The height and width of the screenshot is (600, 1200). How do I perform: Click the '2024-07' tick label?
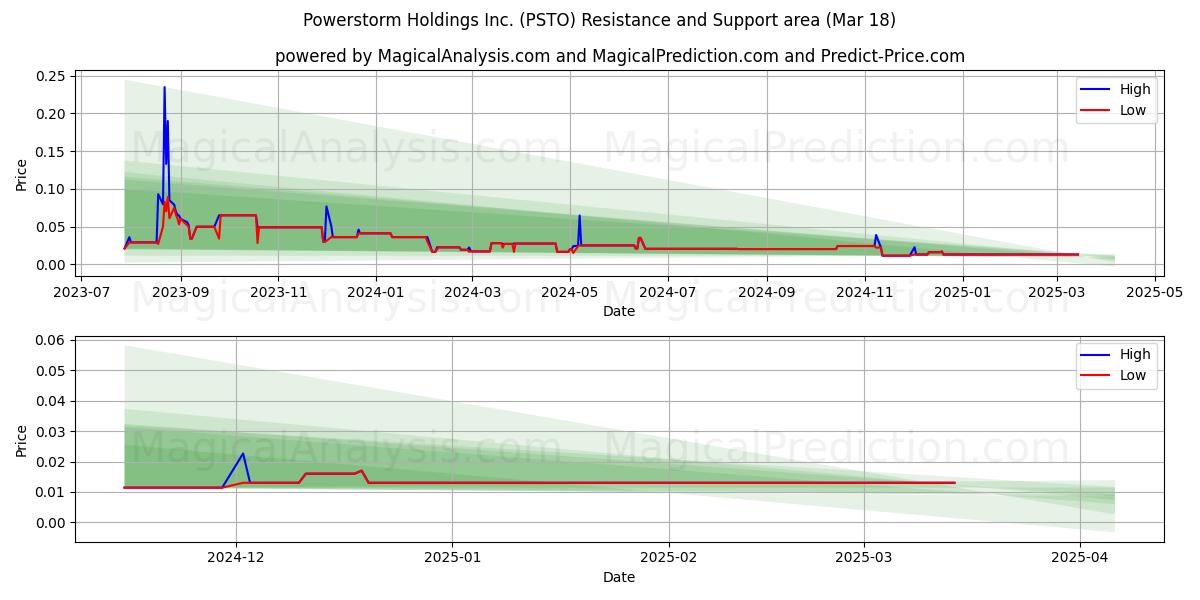point(668,292)
